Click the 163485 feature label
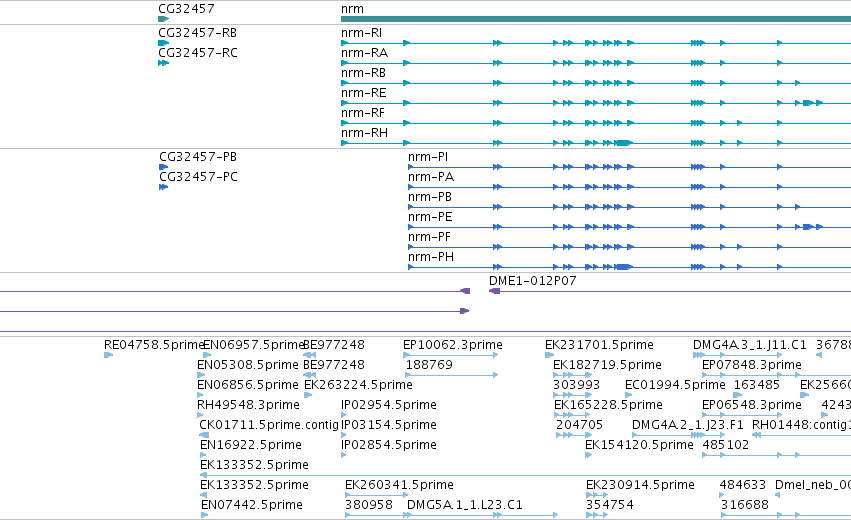 tap(757, 385)
